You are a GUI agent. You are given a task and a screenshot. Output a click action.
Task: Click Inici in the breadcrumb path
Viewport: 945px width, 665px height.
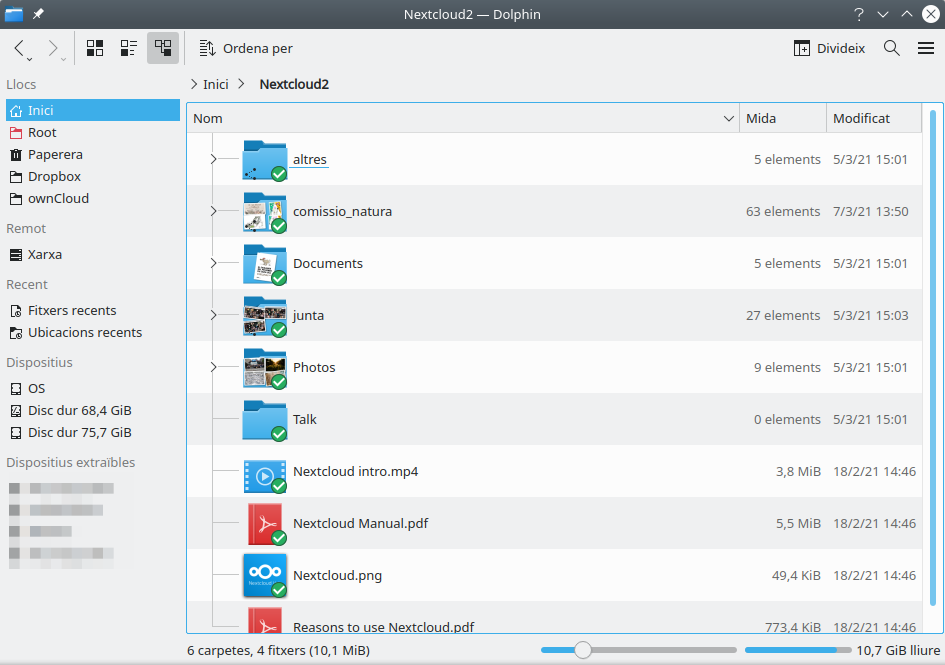[x=216, y=84]
